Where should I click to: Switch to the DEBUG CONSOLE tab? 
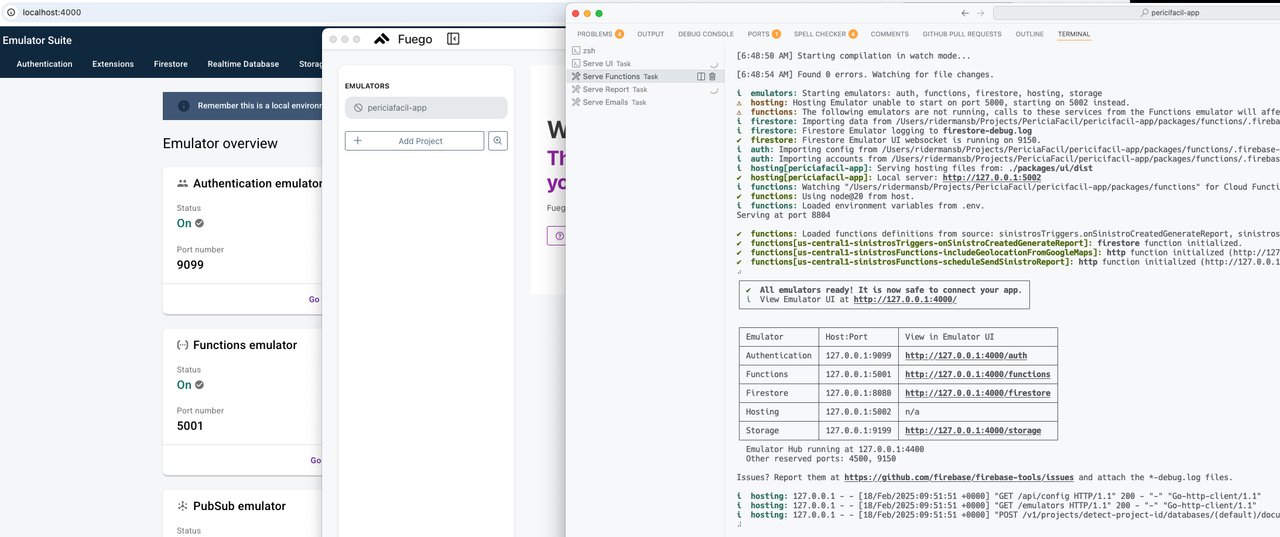(x=706, y=34)
